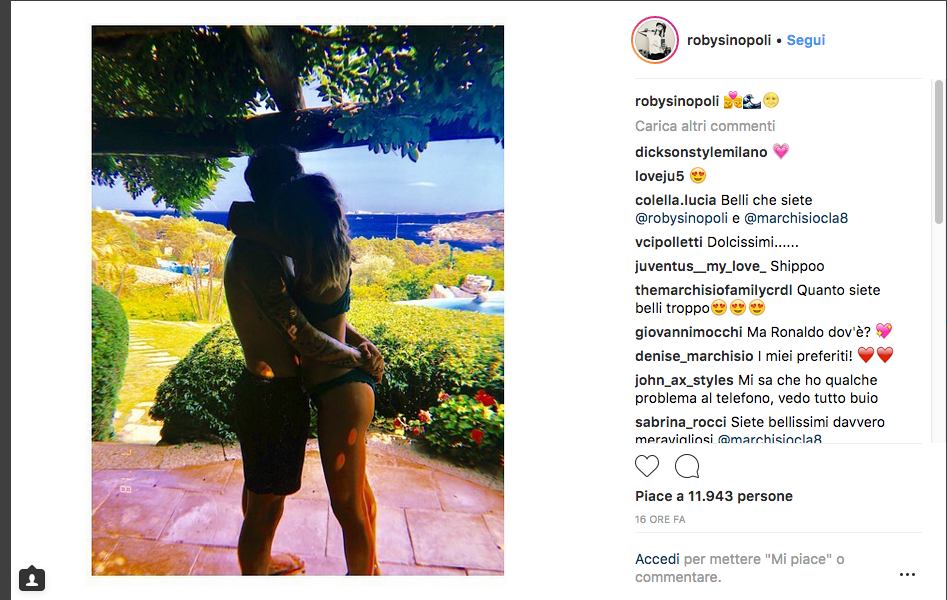Image resolution: width=947 pixels, height=600 pixels.
Task: Open robysinopoli profile picture avatar
Action: tap(655, 40)
